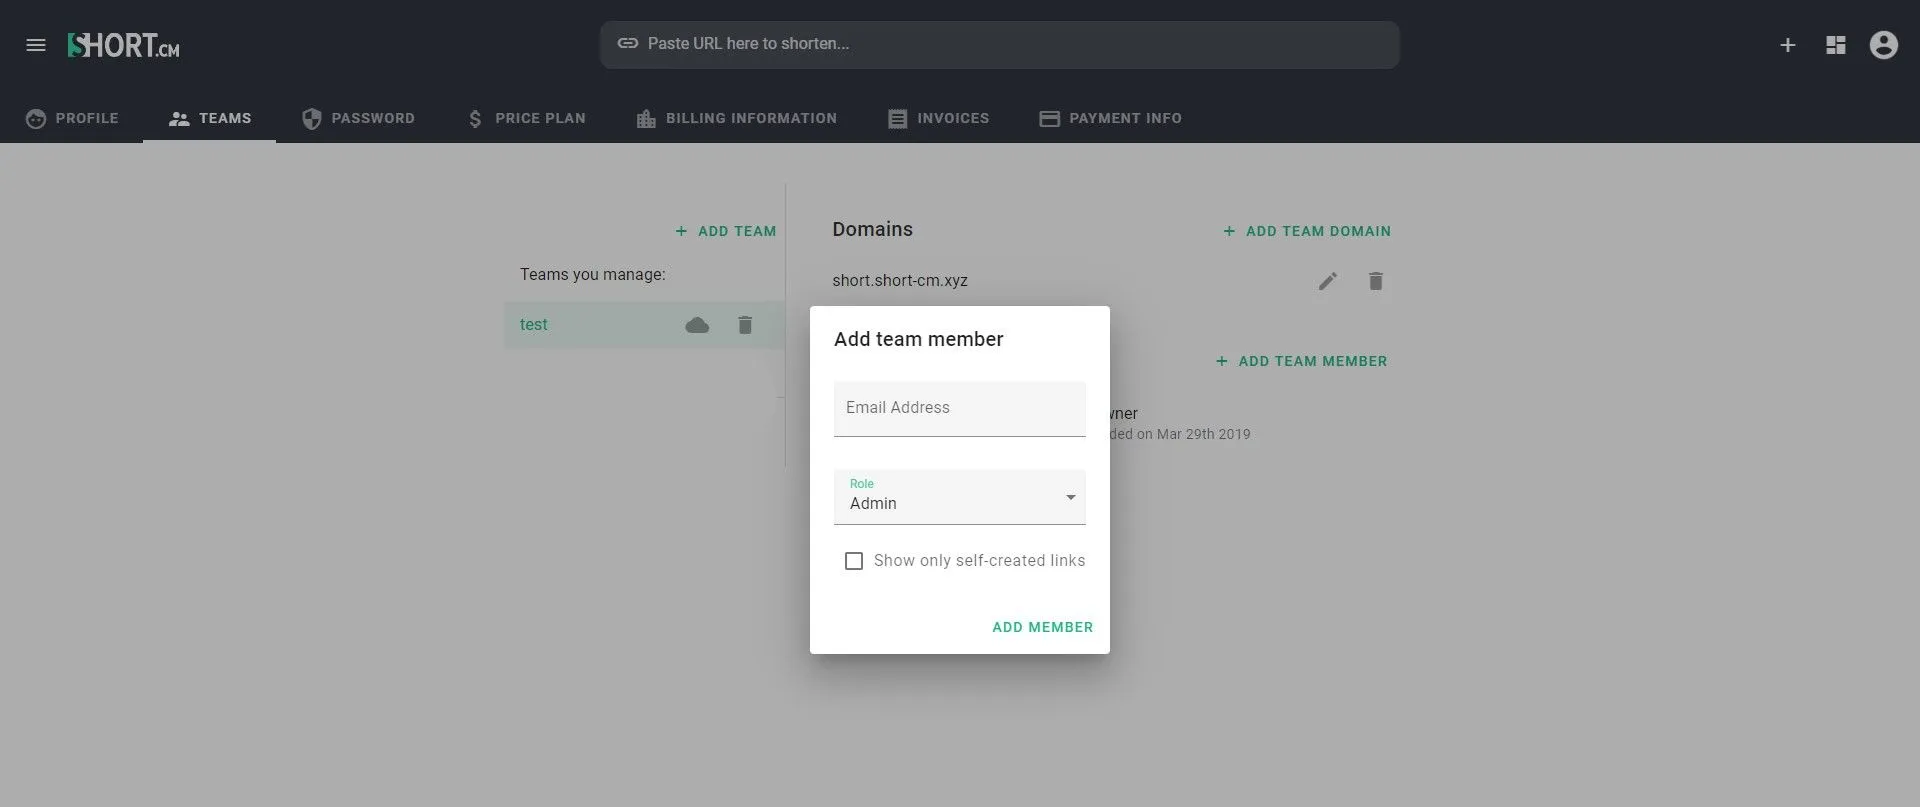Click the Domains heading
This screenshot has height=807, width=1920.
coord(873,229)
